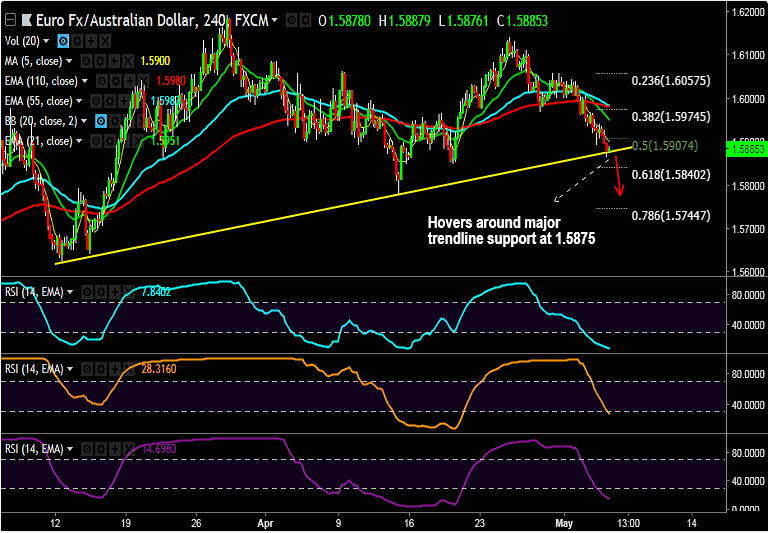Expand the EMA (21, close) dropdown arrow
The width and height of the screenshot is (768, 533).
pos(79,141)
